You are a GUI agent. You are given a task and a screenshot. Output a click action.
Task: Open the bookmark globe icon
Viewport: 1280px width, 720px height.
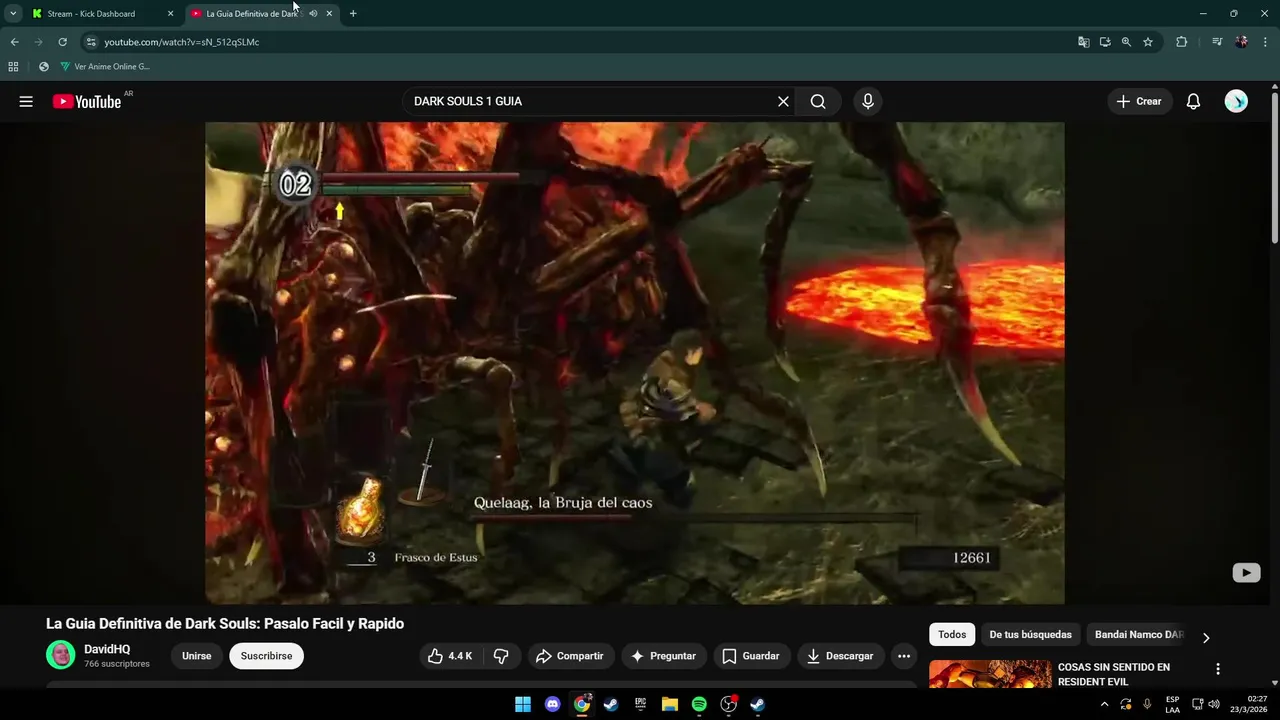tap(43, 67)
